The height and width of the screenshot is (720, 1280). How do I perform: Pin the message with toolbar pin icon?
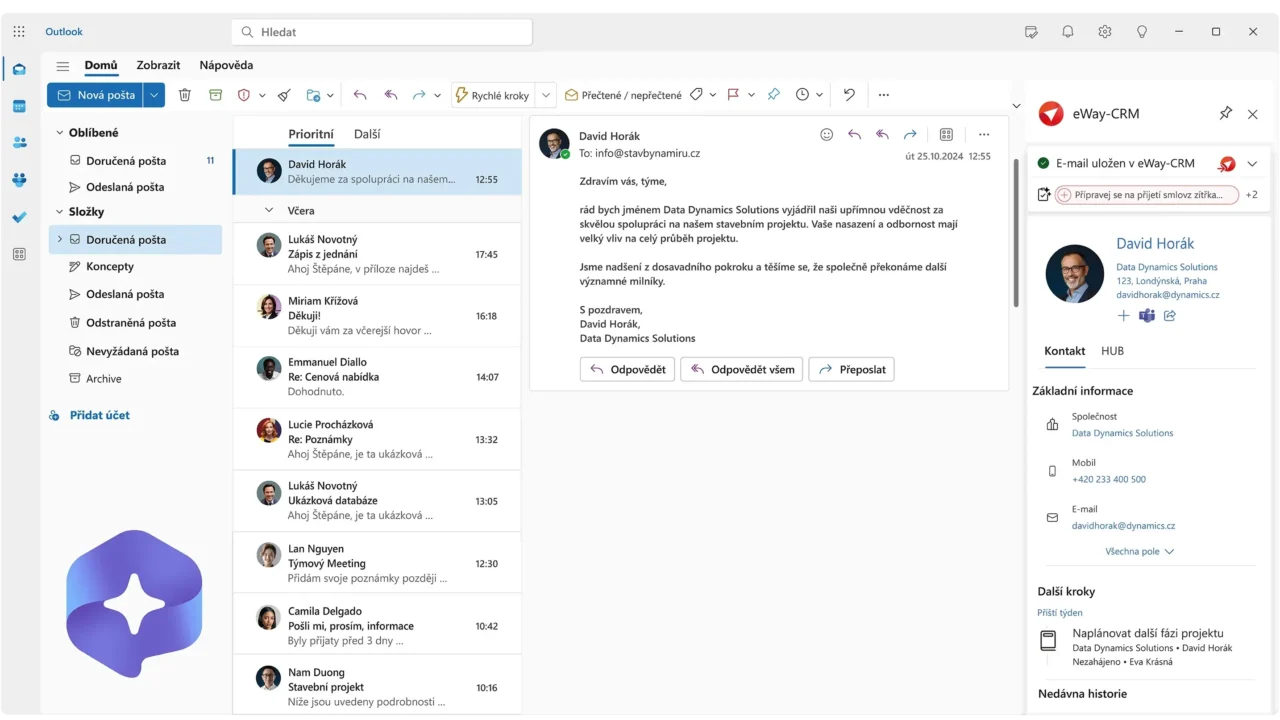click(x=774, y=95)
